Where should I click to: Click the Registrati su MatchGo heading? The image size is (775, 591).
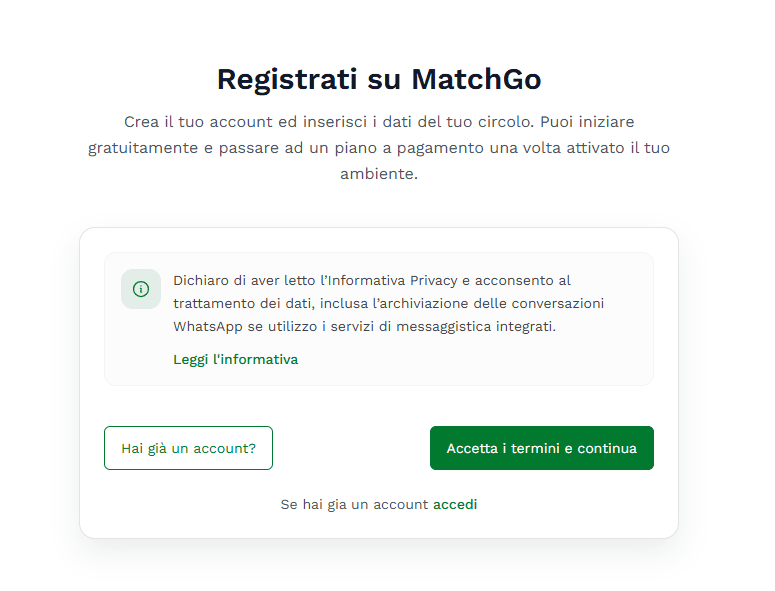coord(379,79)
